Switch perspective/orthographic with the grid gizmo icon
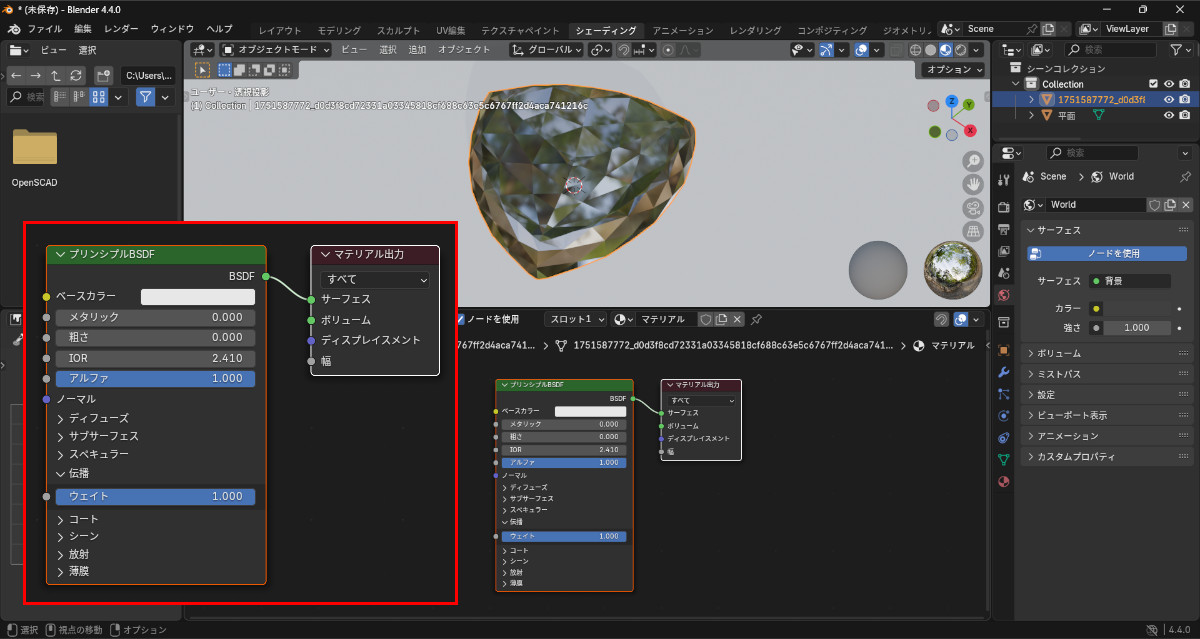 973,231
